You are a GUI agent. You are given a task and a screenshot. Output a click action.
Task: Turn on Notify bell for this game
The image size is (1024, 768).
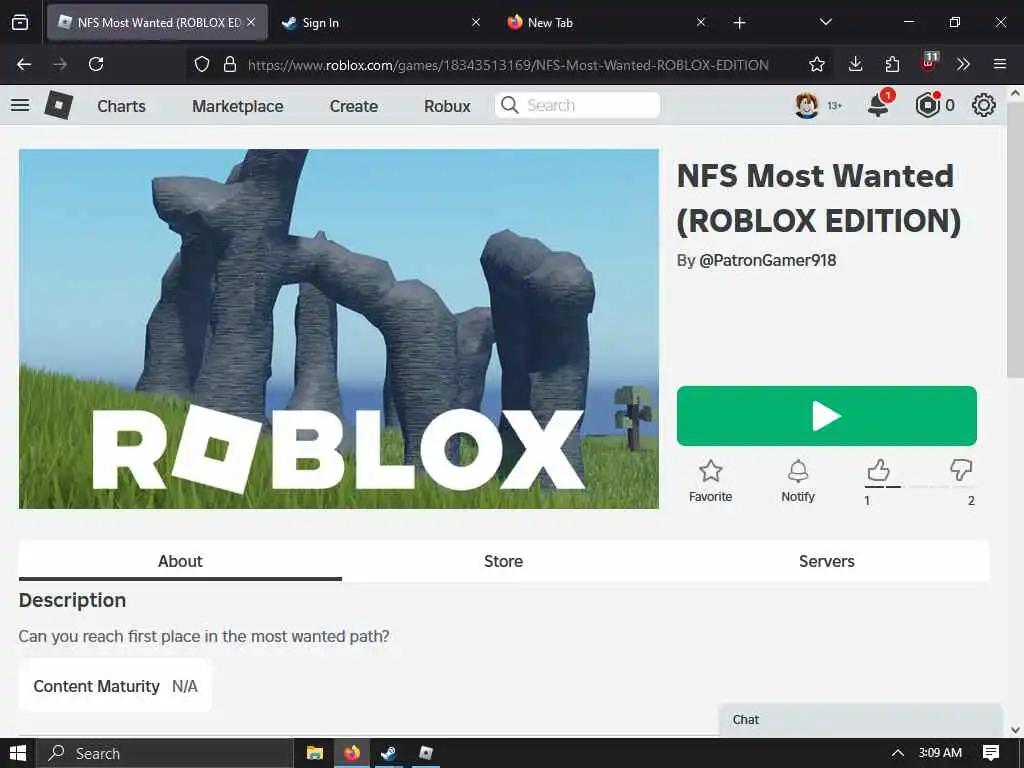tap(798, 470)
